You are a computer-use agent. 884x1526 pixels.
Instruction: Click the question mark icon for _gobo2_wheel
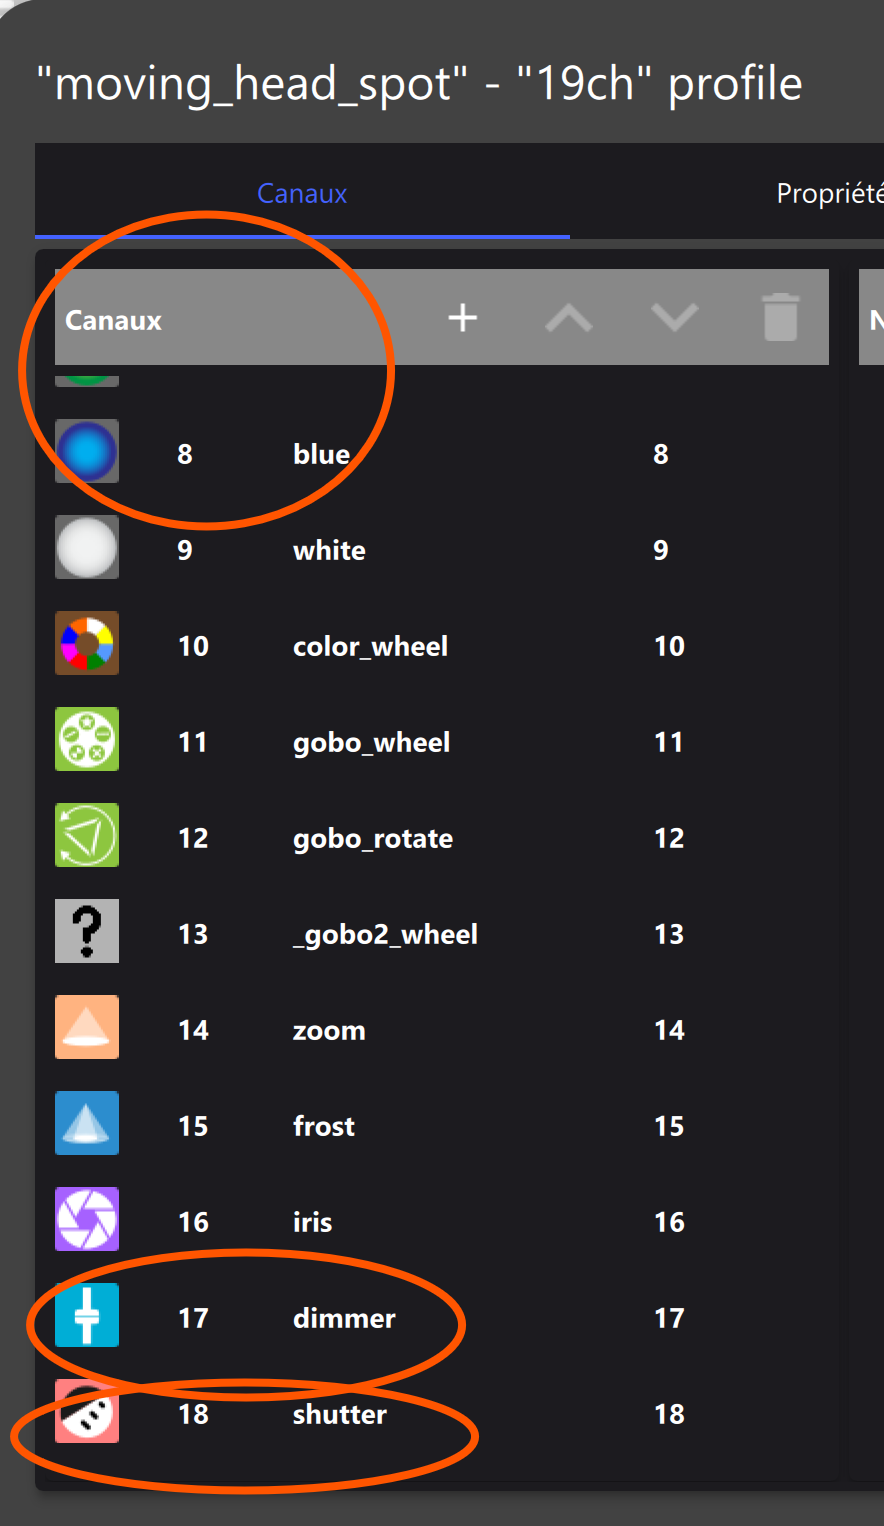[87, 931]
